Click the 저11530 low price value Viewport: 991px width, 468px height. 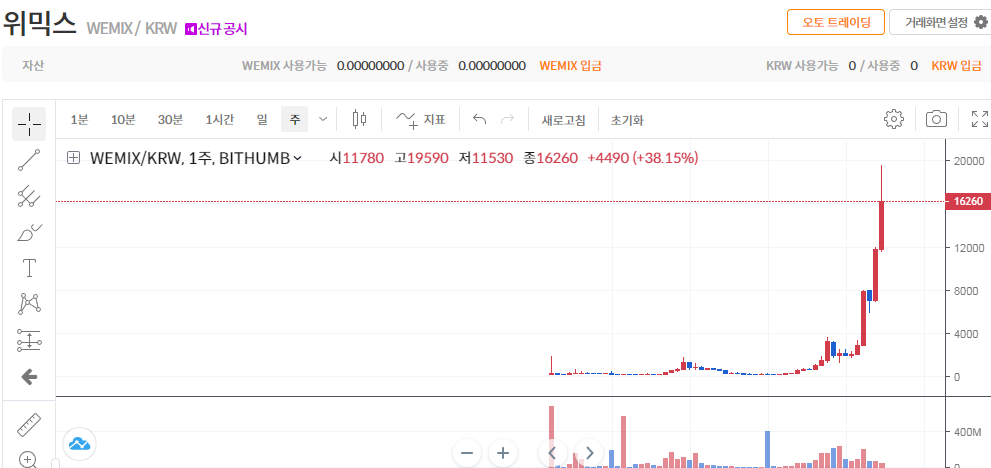tap(486, 158)
